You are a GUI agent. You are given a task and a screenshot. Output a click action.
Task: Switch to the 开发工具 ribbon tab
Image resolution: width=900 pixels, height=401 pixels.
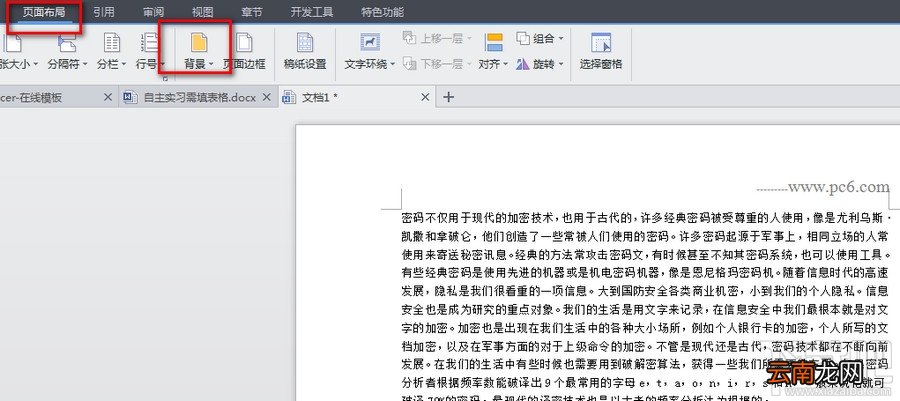pos(312,12)
